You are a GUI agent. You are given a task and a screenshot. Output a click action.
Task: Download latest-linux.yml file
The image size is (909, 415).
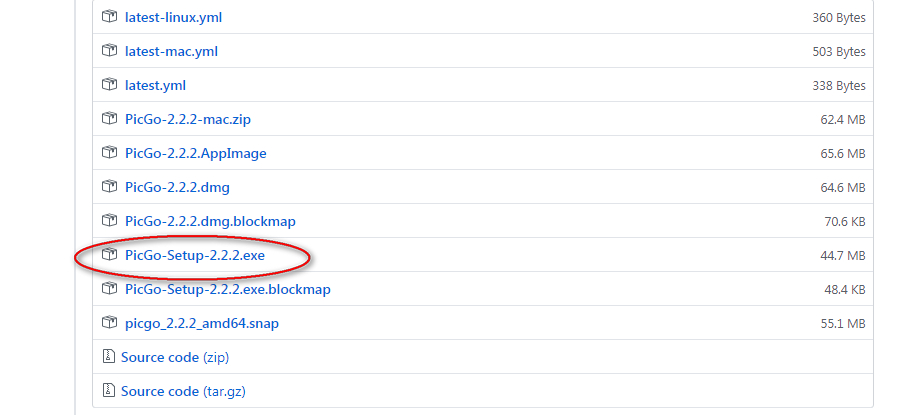coord(172,17)
